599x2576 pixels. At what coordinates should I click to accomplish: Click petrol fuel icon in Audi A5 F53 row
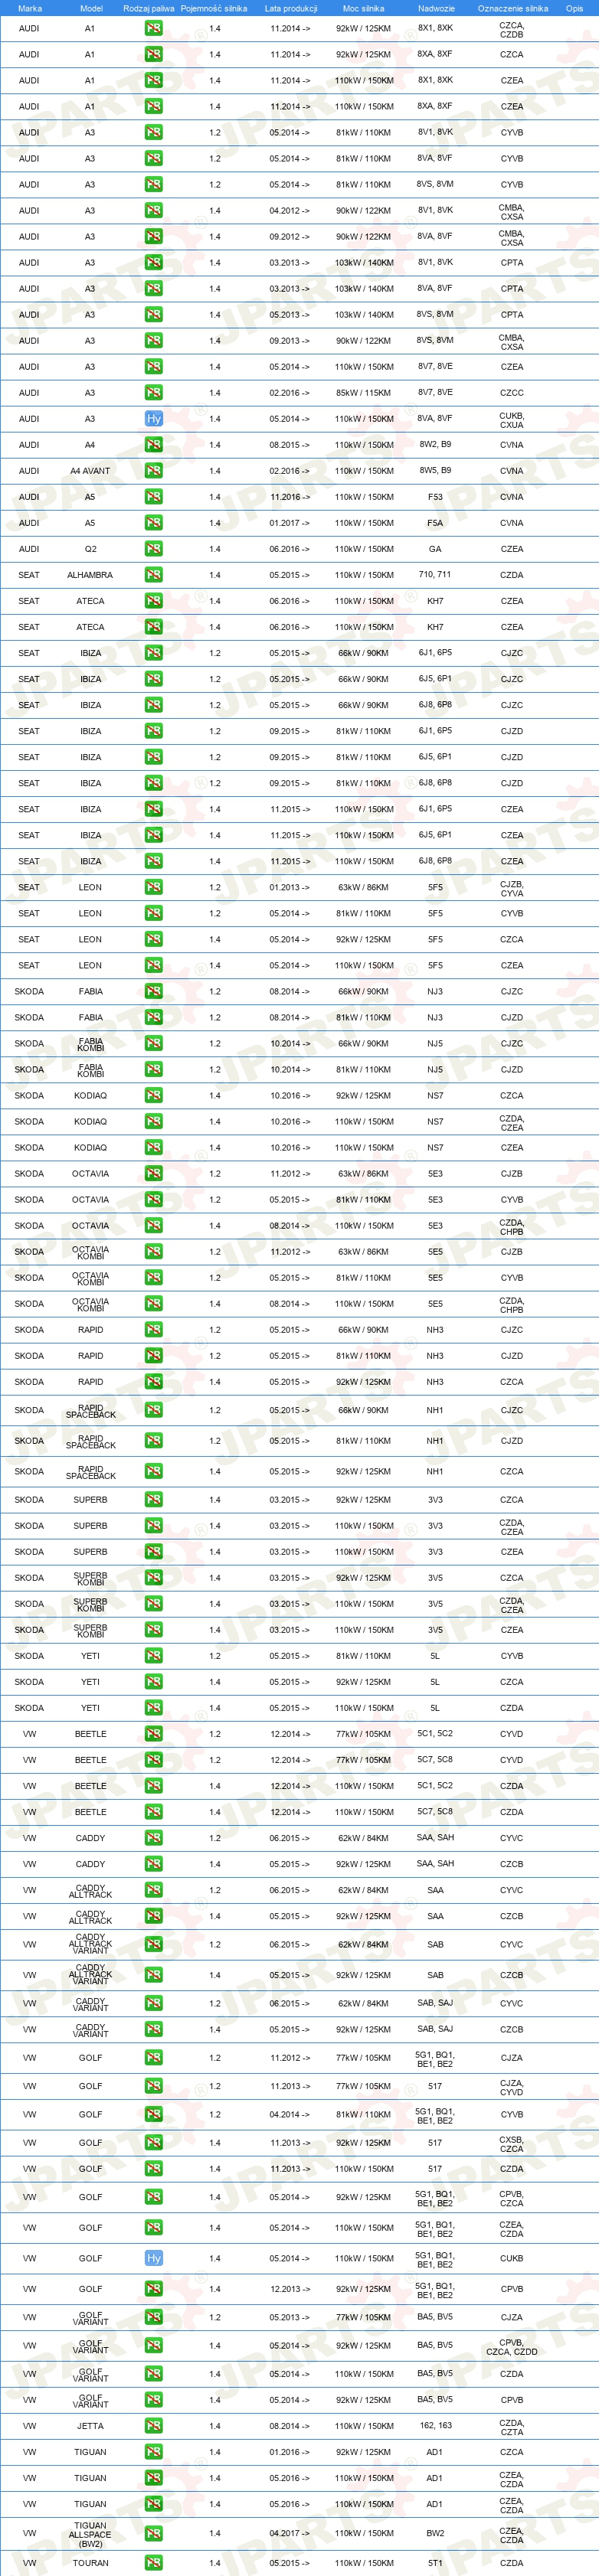click(153, 497)
